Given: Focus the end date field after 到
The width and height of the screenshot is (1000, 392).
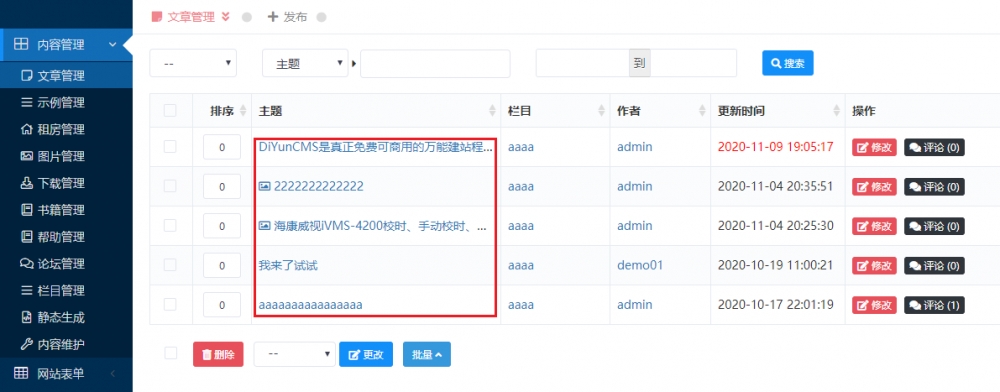Looking at the screenshot, I should (694, 63).
